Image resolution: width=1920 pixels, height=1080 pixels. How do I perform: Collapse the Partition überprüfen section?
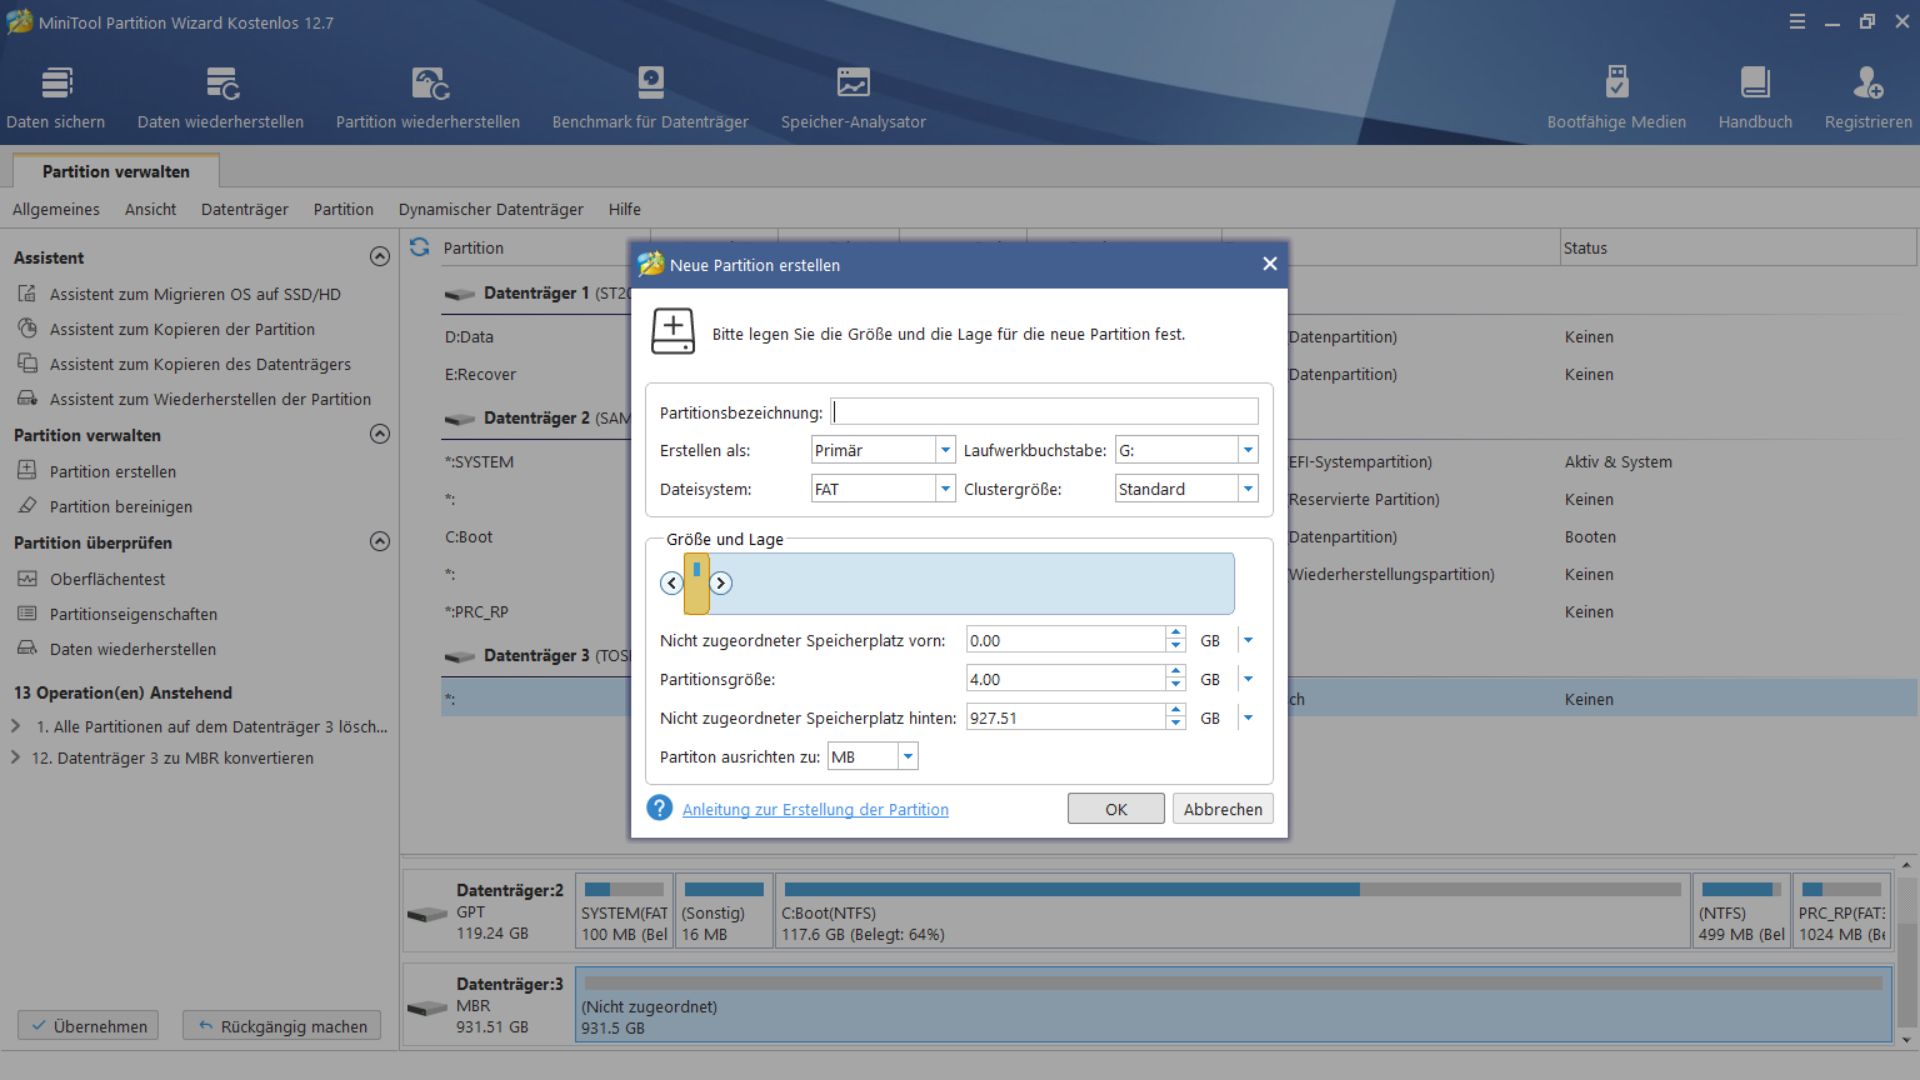[380, 542]
